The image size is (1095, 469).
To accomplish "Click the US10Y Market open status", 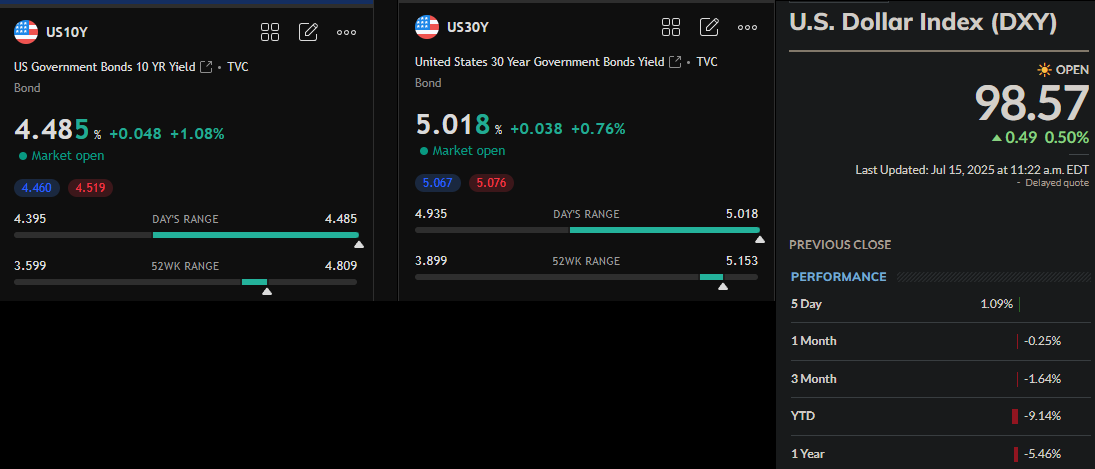I will point(61,156).
